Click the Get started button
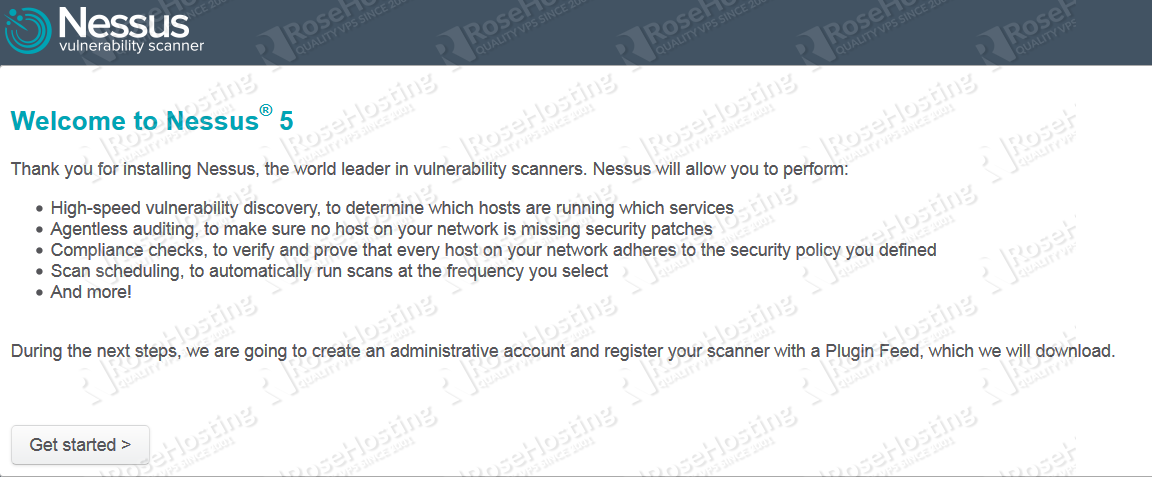Viewport: 1152px width, 477px height. (80, 445)
